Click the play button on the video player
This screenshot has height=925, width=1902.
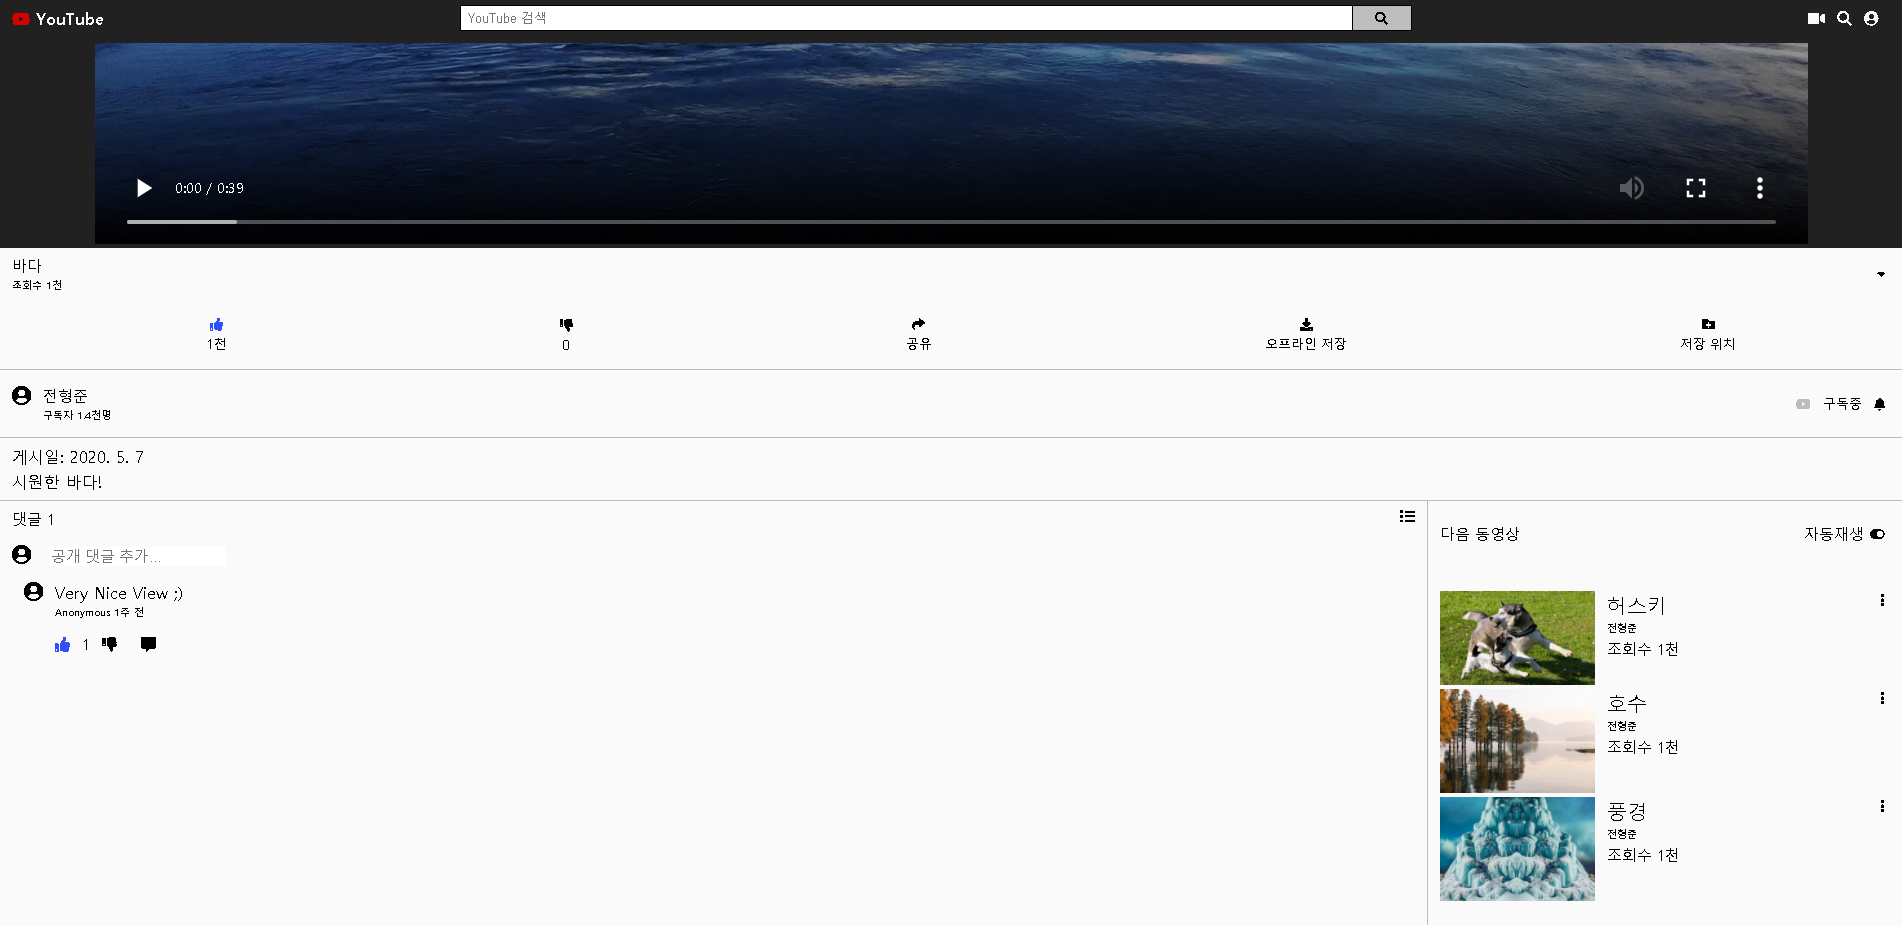click(x=144, y=188)
